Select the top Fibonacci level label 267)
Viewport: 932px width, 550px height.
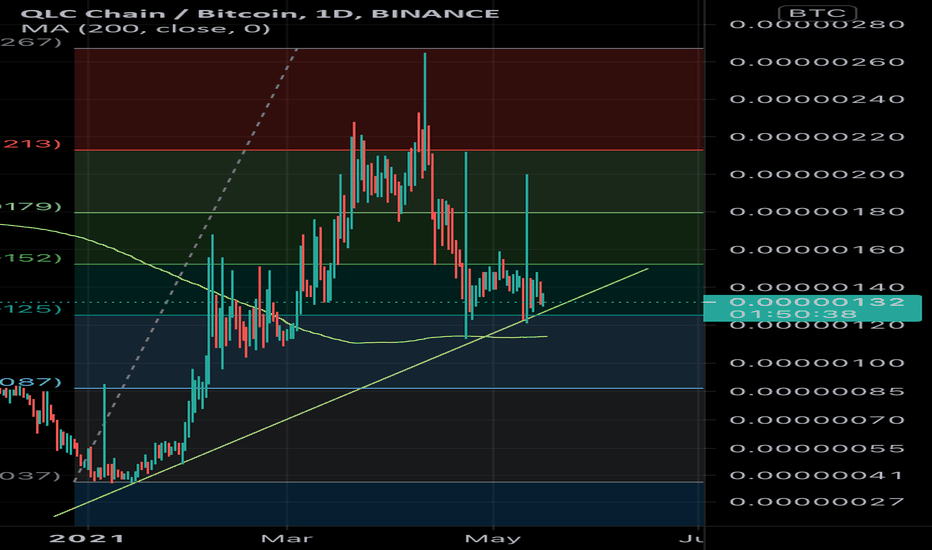31,42
